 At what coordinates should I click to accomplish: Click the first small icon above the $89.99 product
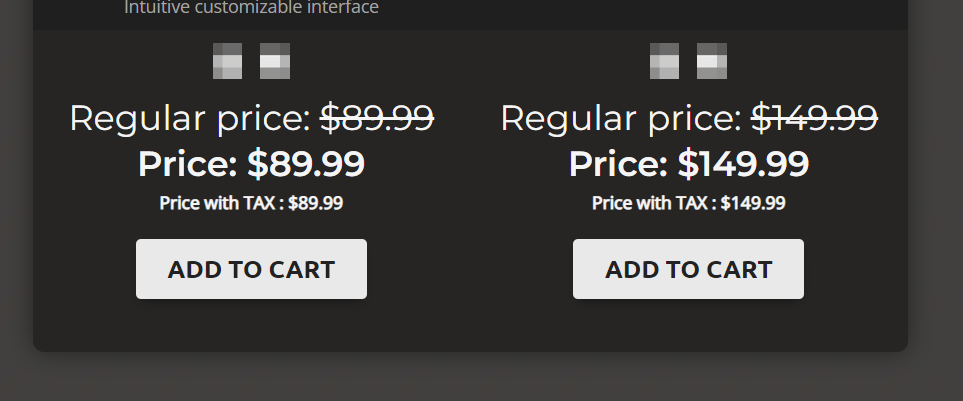pos(227,61)
